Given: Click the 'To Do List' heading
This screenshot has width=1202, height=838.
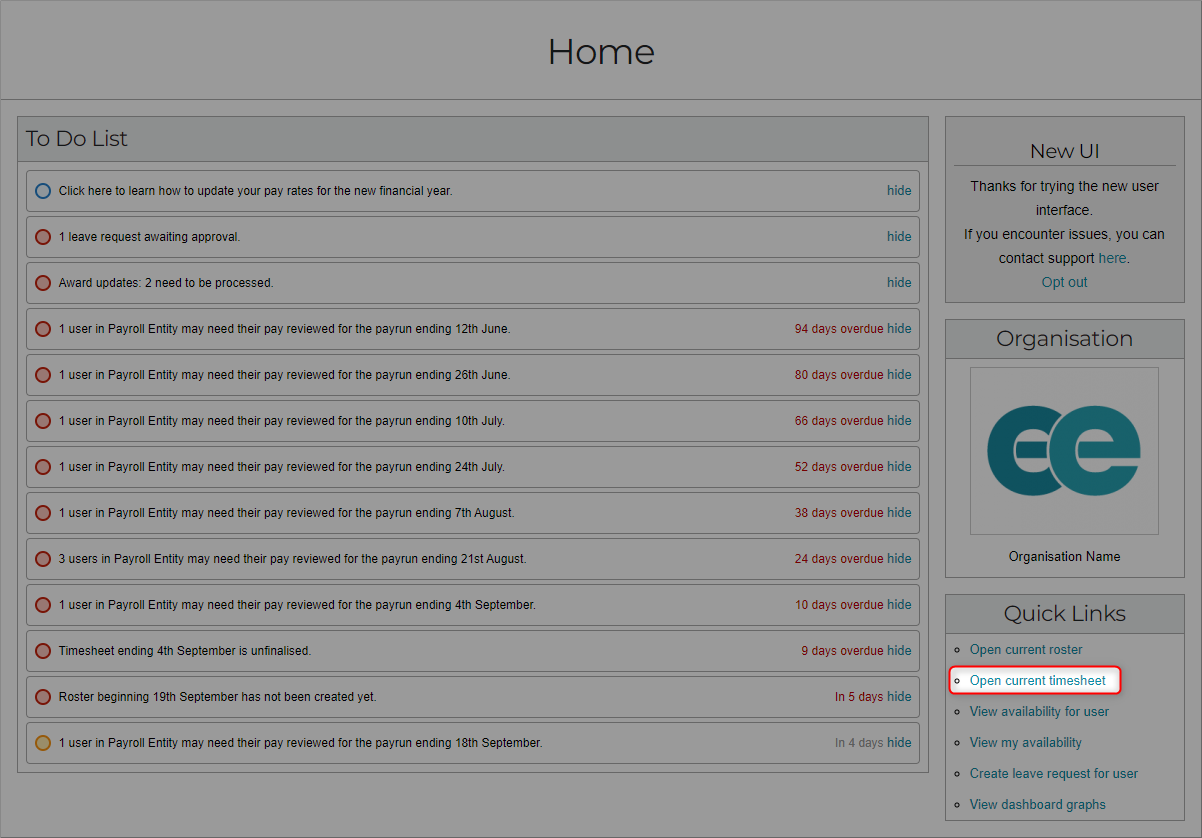Looking at the screenshot, I should [x=77, y=138].
